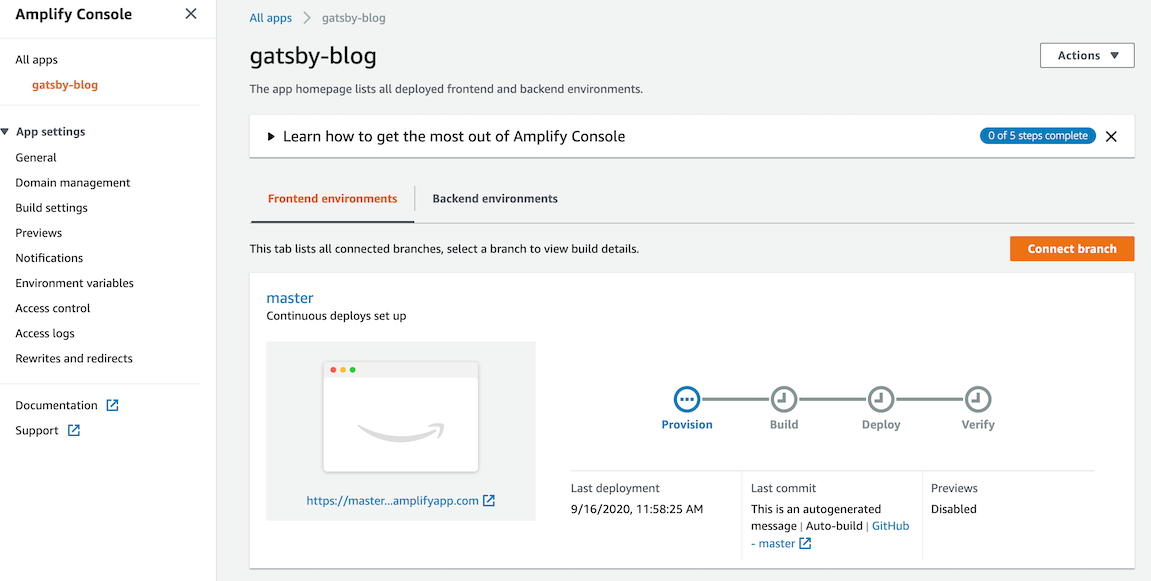The image size is (1151, 581).
Task: Click the Provision stage label
Action: click(687, 425)
